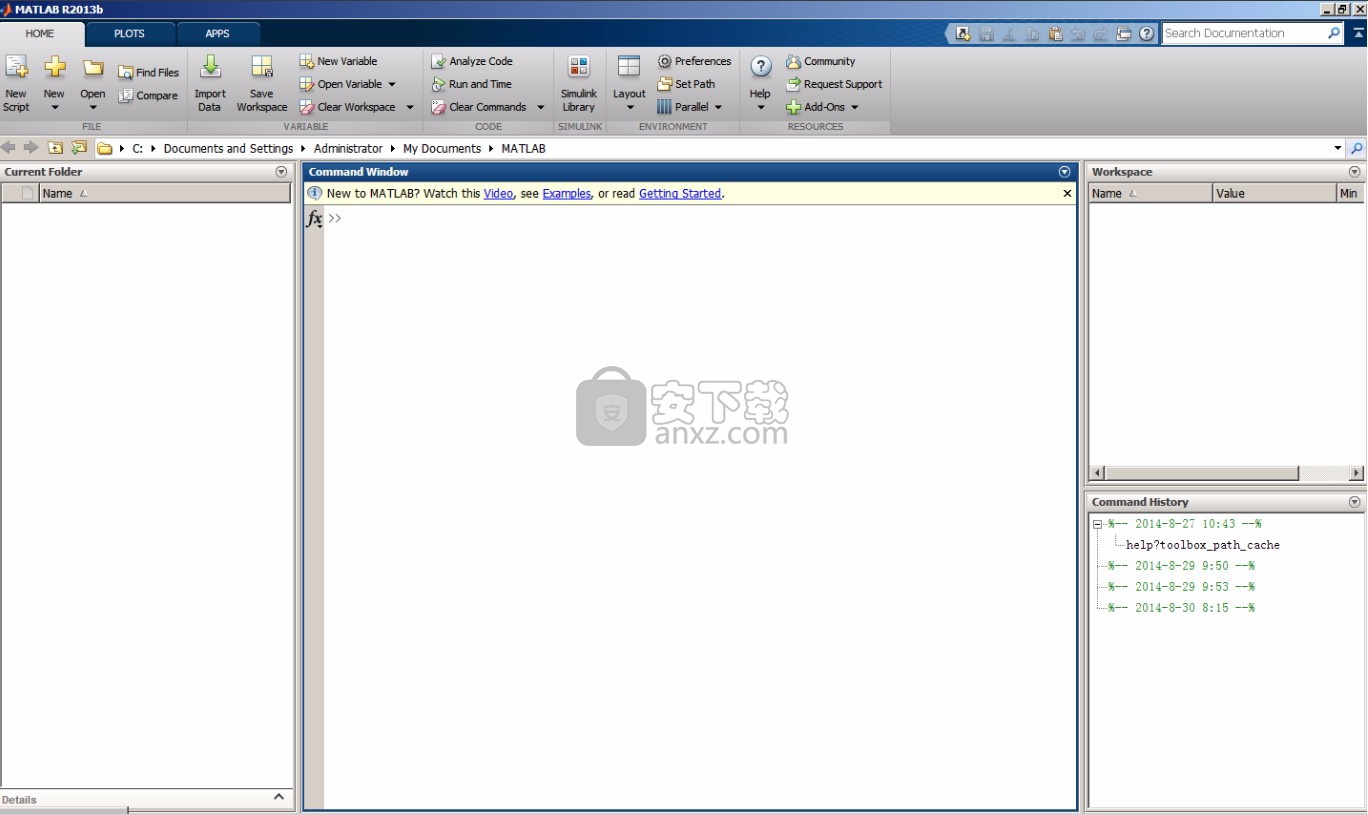Expand Open Variable dropdown arrow
Screen dimensions: 1368x815
coord(392,84)
